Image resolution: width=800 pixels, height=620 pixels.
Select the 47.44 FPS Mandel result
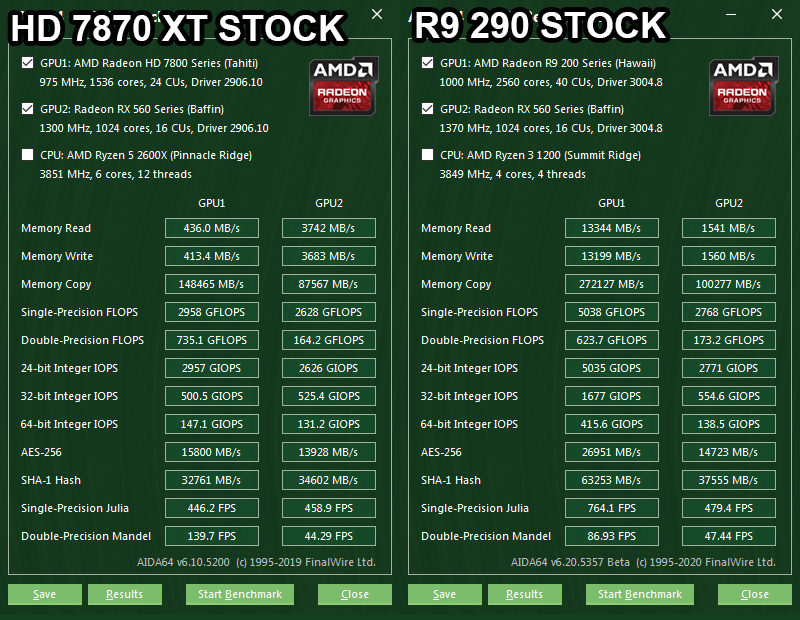[729, 536]
